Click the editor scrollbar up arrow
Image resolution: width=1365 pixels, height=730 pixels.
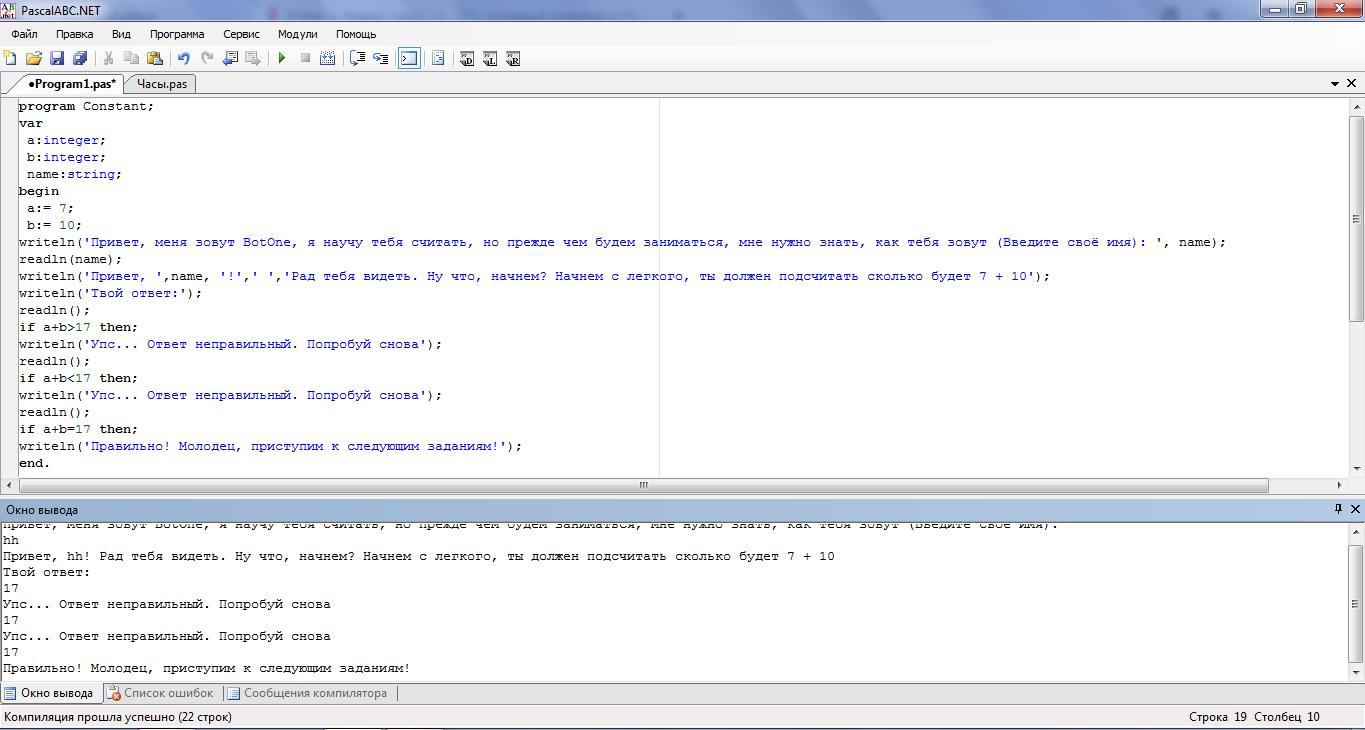click(x=1356, y=106)
